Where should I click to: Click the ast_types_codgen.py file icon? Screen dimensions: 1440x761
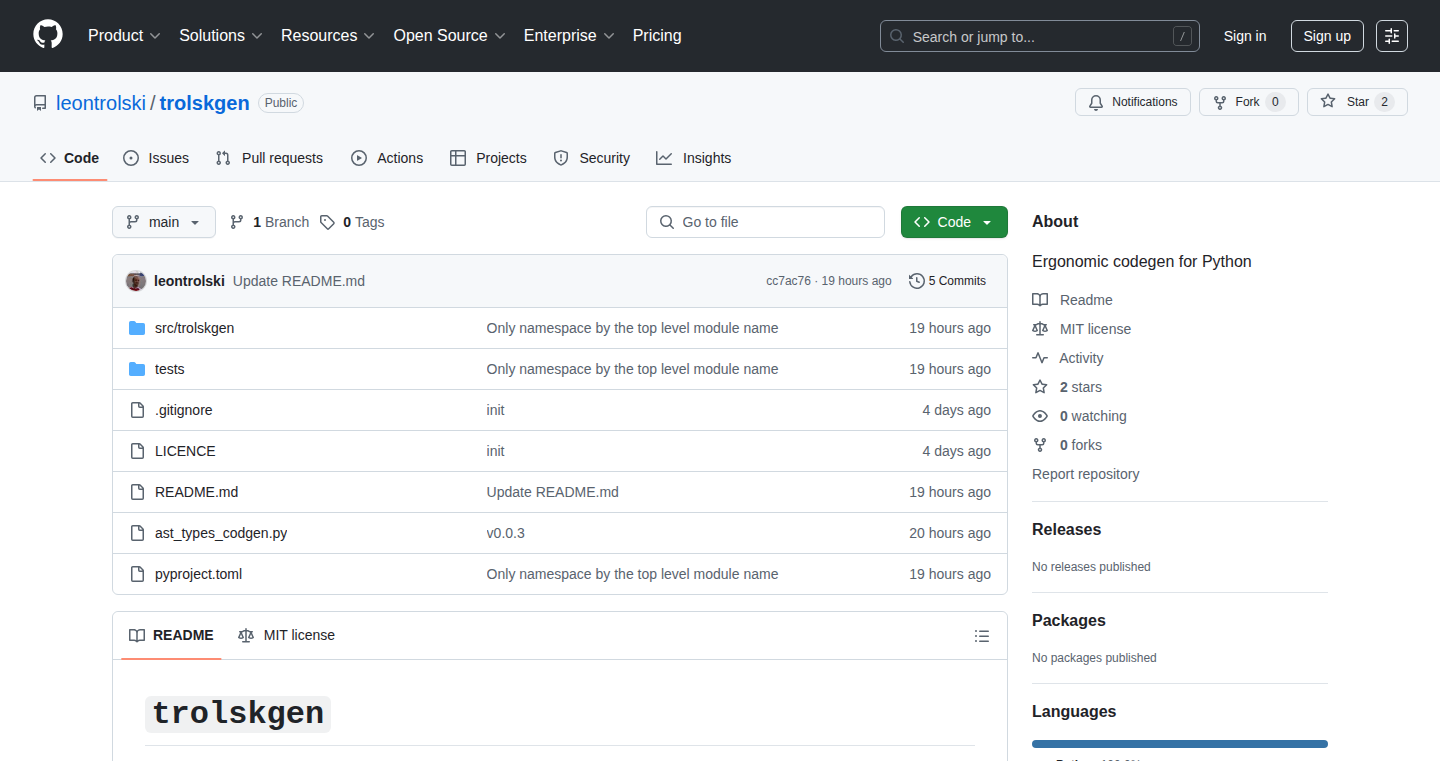(137, 533)
